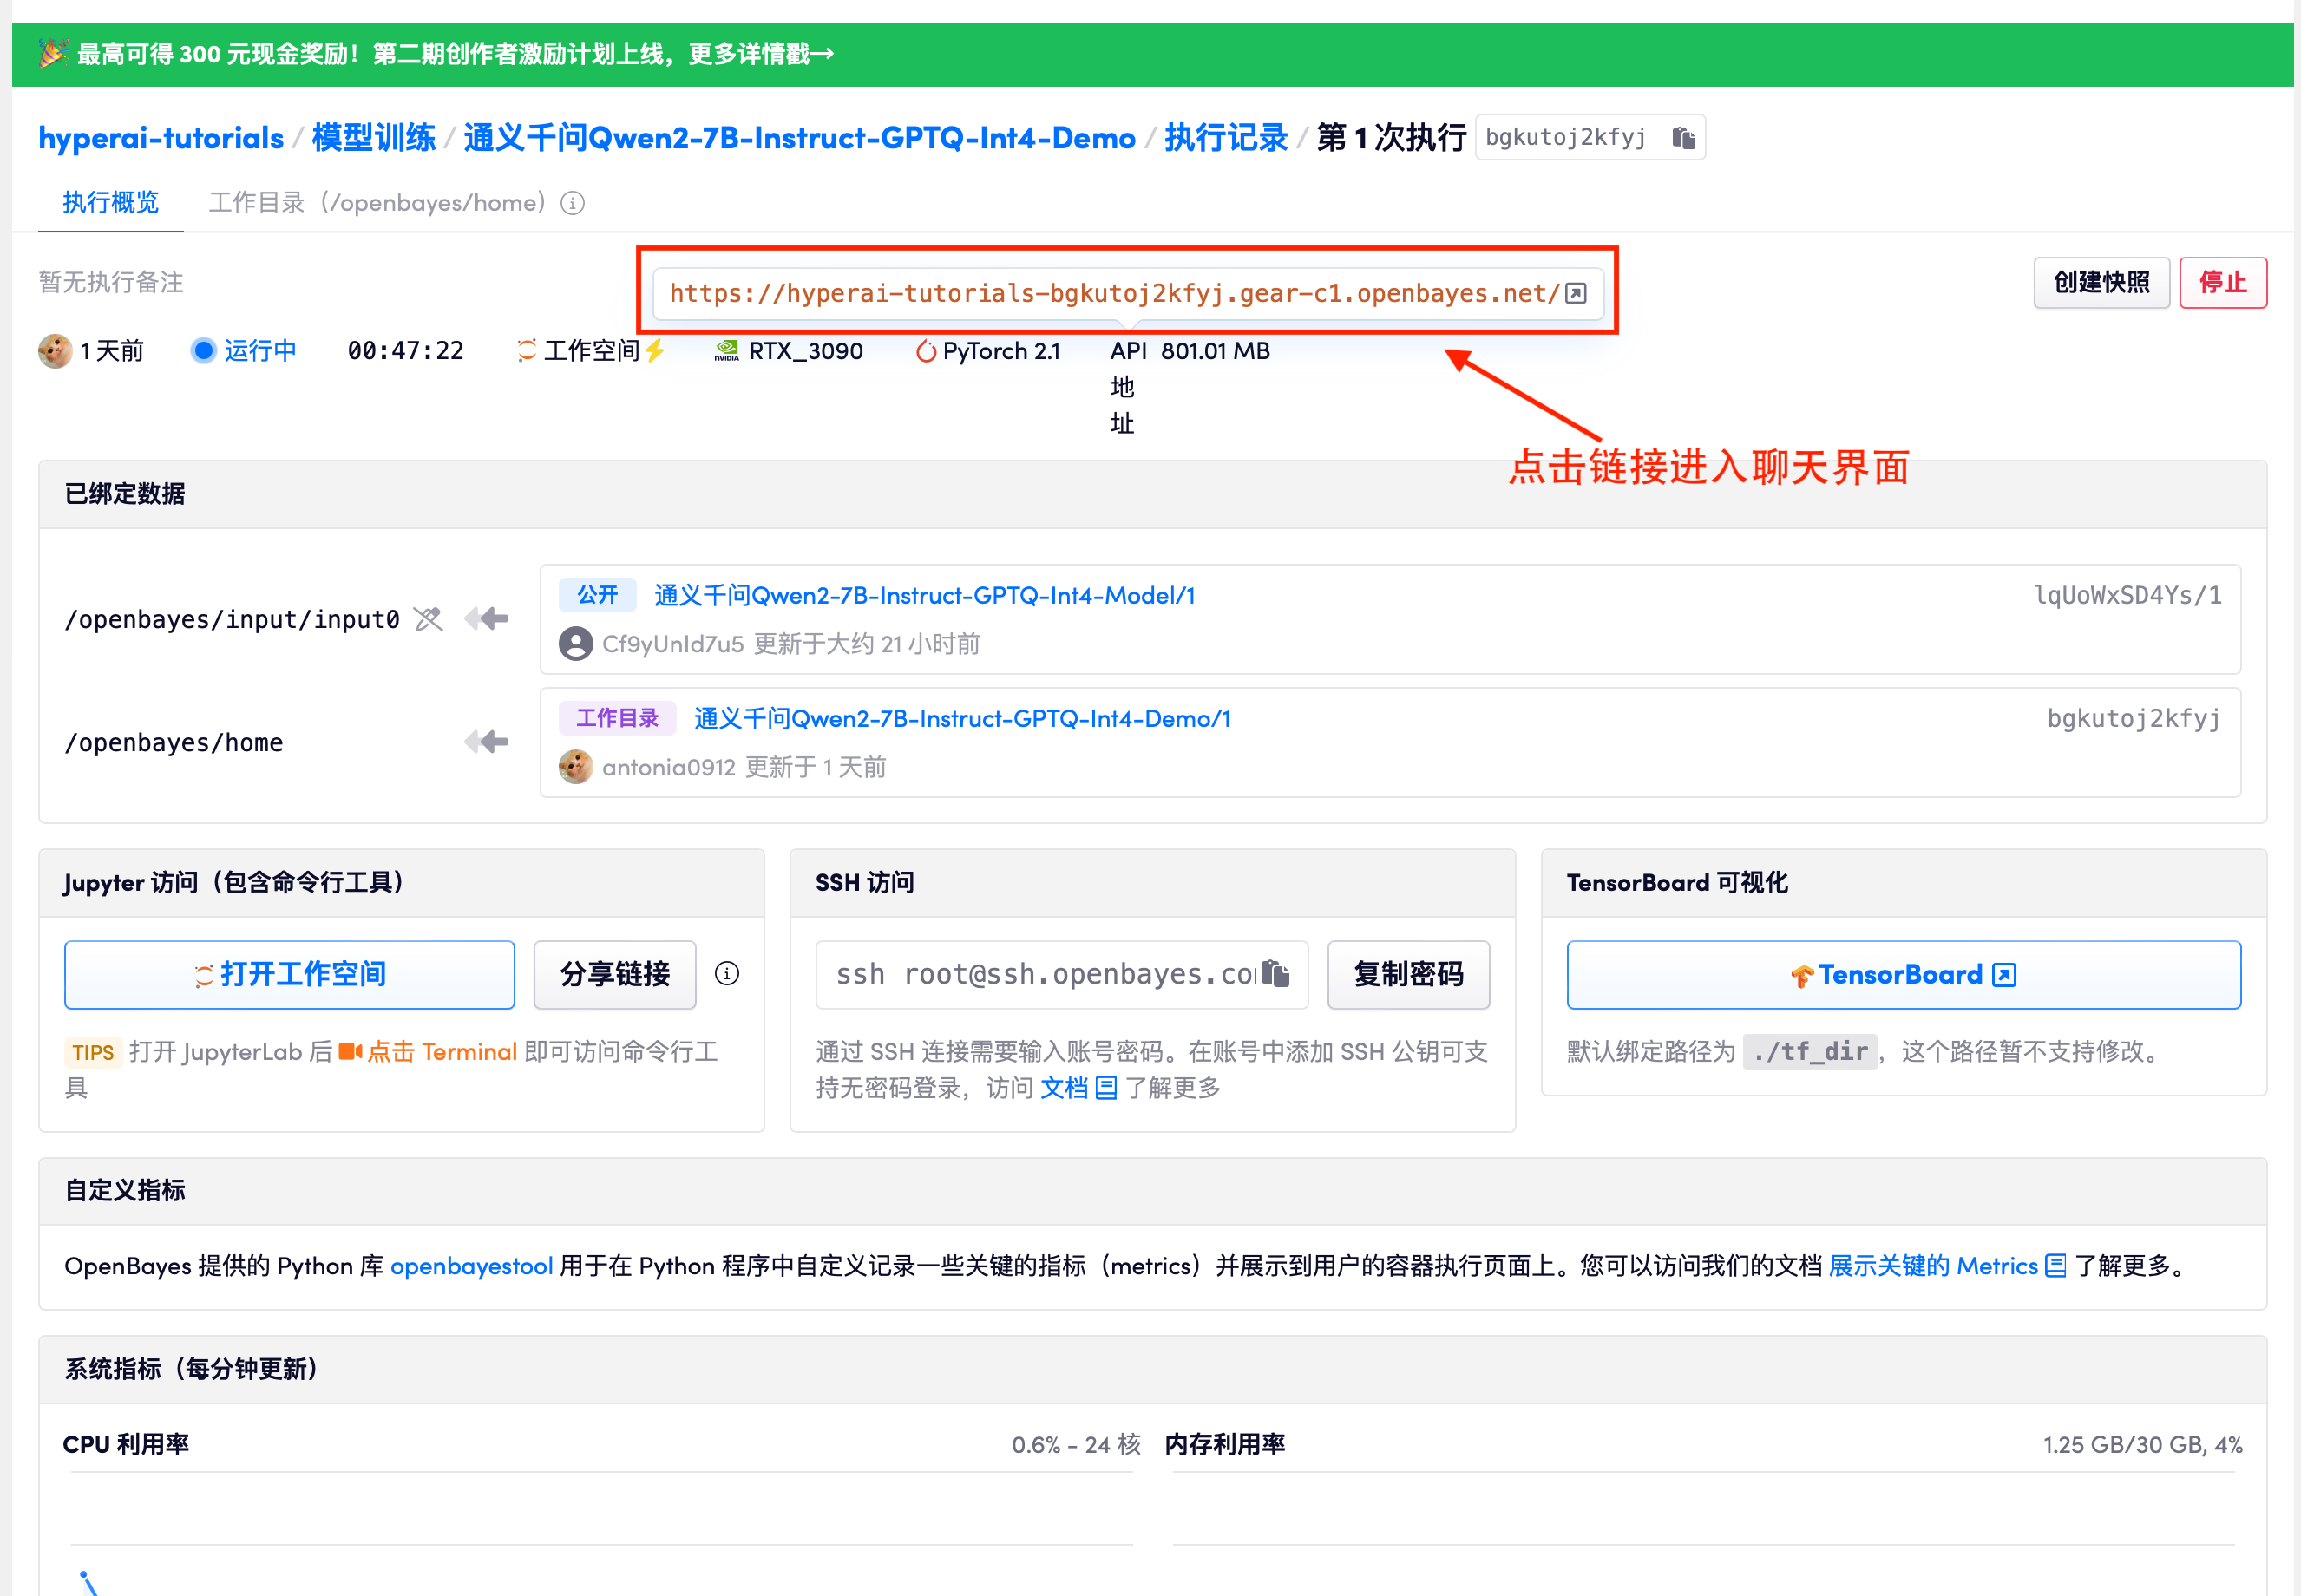This screenshot has width=2301, height=1596.
Task: Click info icon next to 分享链接
Action: (727, 974)
